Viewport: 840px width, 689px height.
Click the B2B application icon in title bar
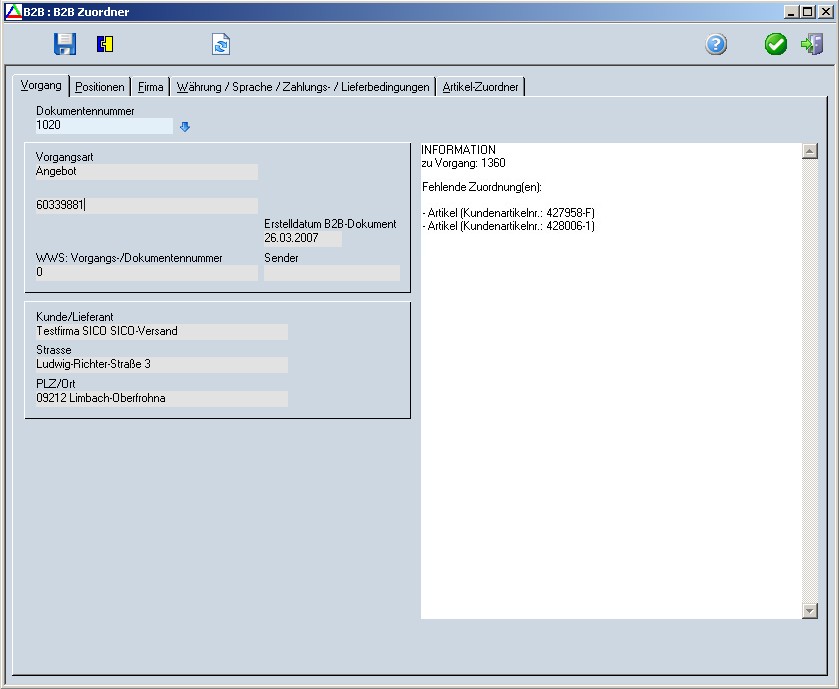13,11
